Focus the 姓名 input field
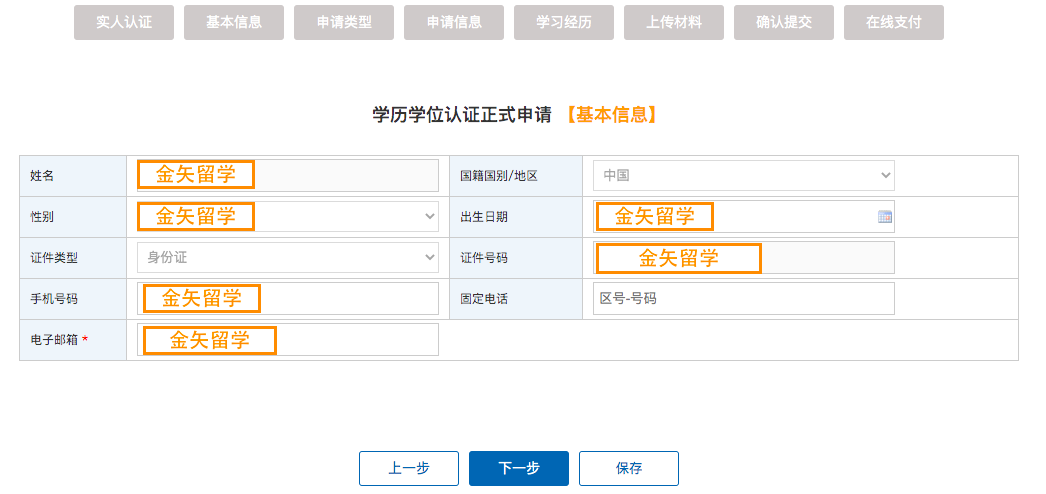Image resolution: width=1046 pixels, height=494 pixels. pos(288,175)
